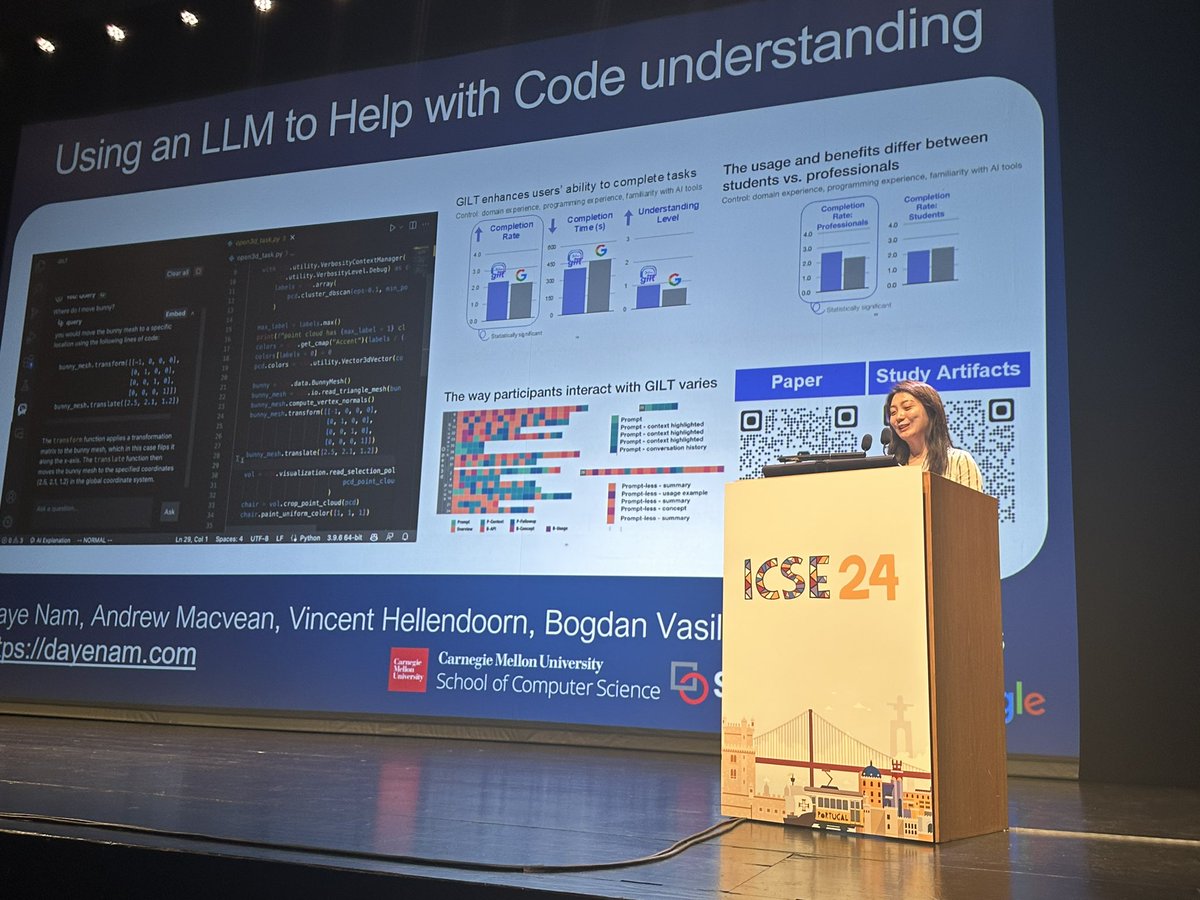Change the UTF-8 encoding setting
Image resolution: width=1200 pixels, height=900 pixels.
tap(260, 537)
